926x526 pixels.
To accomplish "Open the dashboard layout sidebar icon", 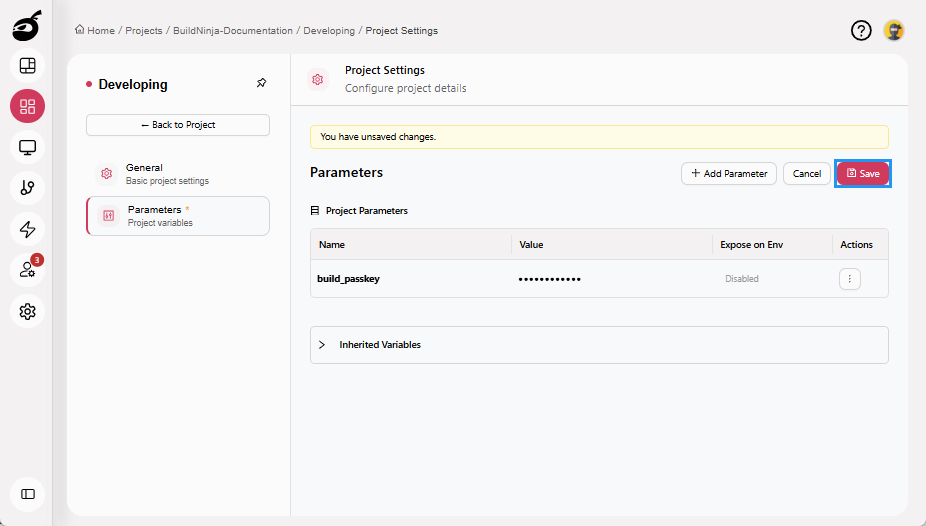I will tap(28, 66).
